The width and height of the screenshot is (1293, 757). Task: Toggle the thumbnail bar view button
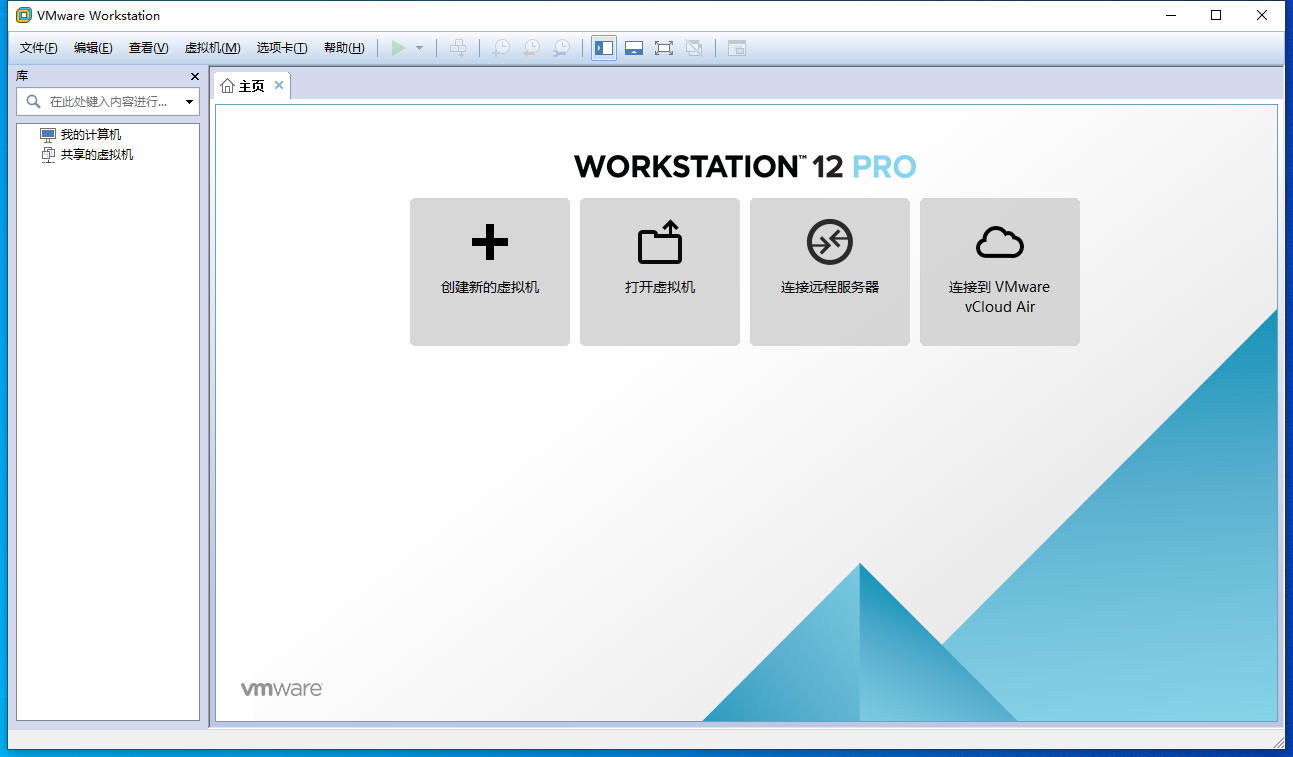(x=633, y=48)
